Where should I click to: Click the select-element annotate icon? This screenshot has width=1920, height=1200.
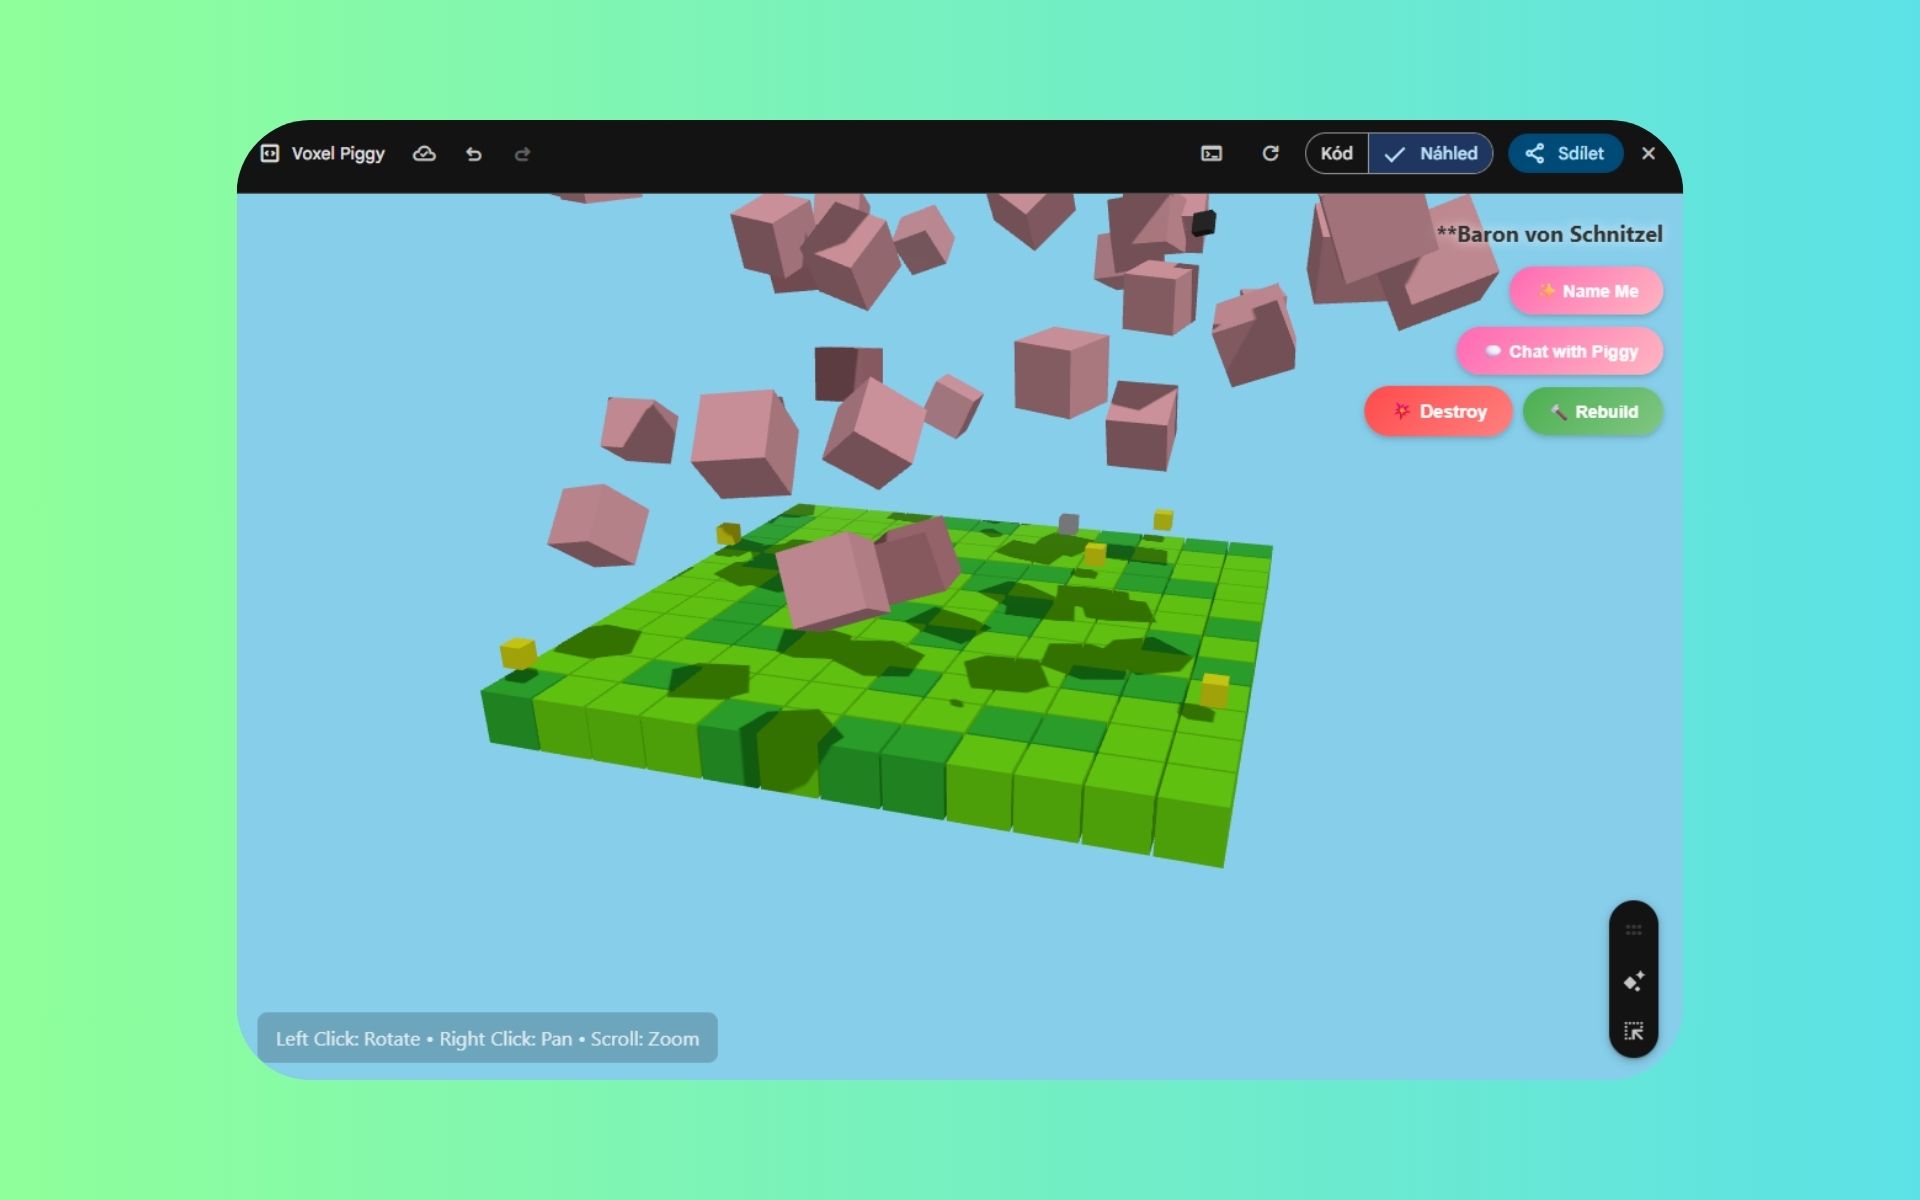click(x=1633, y=1031)
